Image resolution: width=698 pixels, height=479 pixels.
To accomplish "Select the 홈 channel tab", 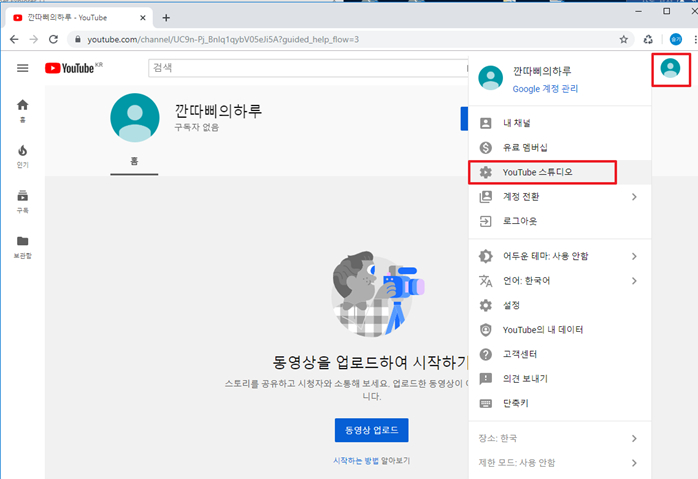I will coord(134,162).
